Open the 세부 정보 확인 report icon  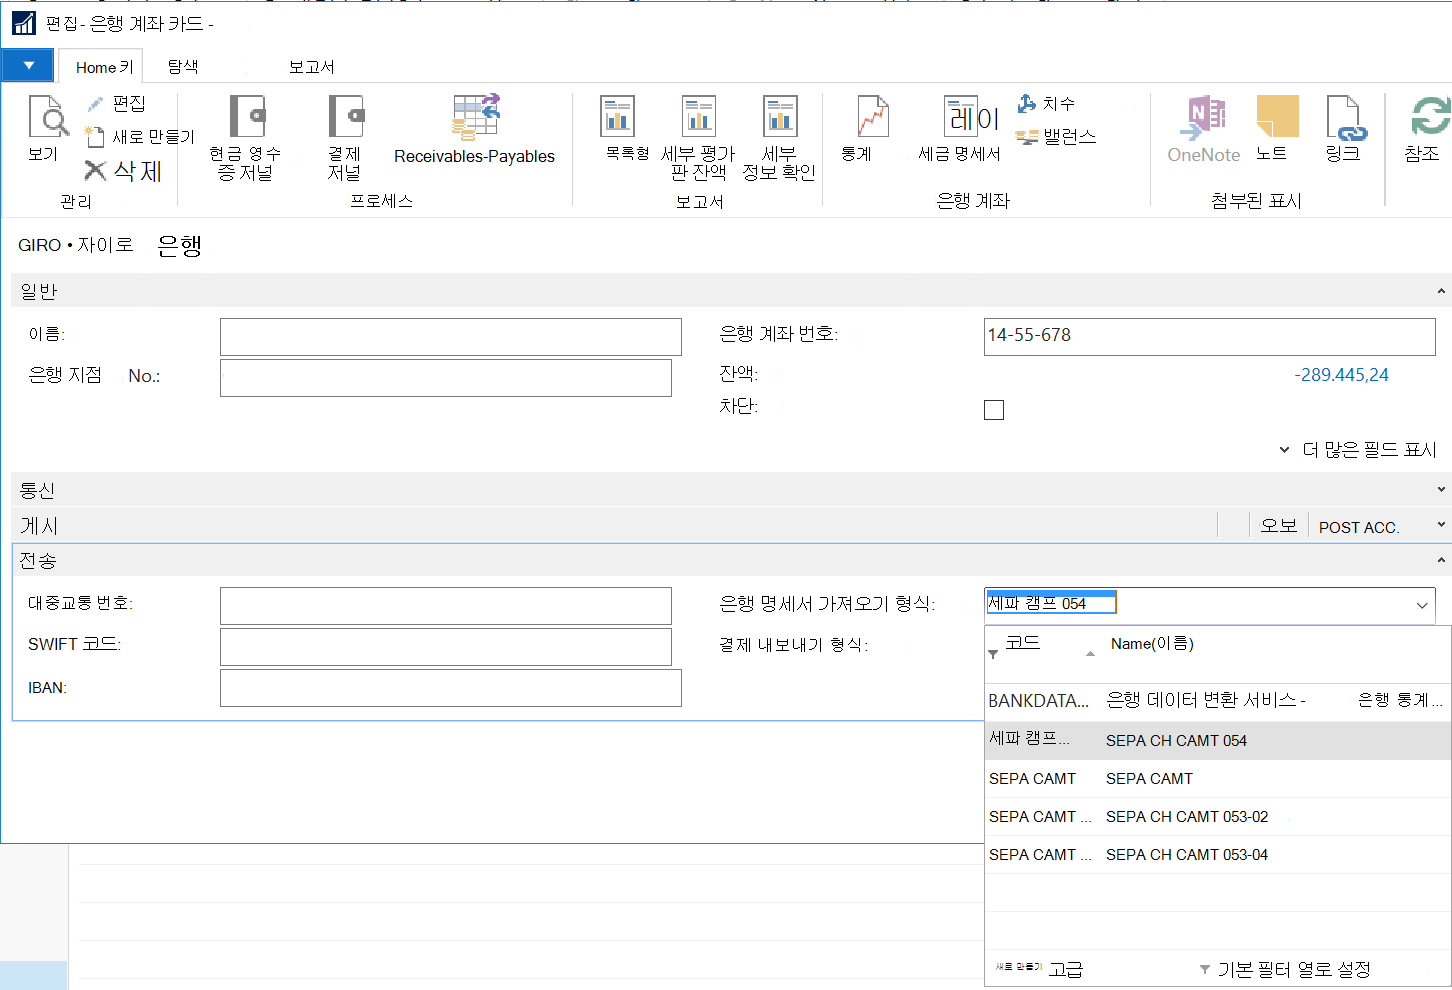pos(779,116)
